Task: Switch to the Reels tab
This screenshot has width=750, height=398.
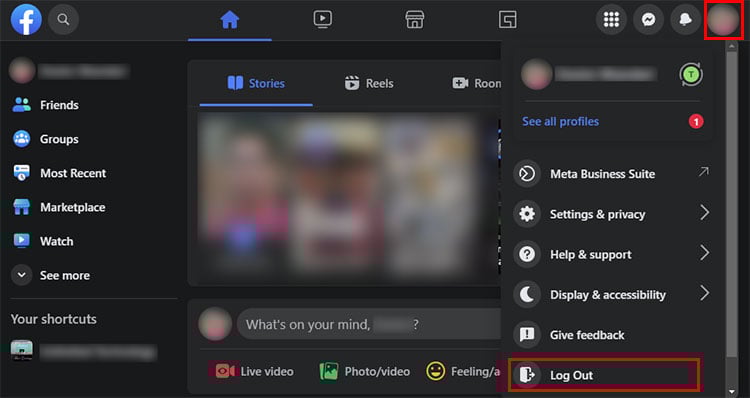Action: [x=369, y=83]
